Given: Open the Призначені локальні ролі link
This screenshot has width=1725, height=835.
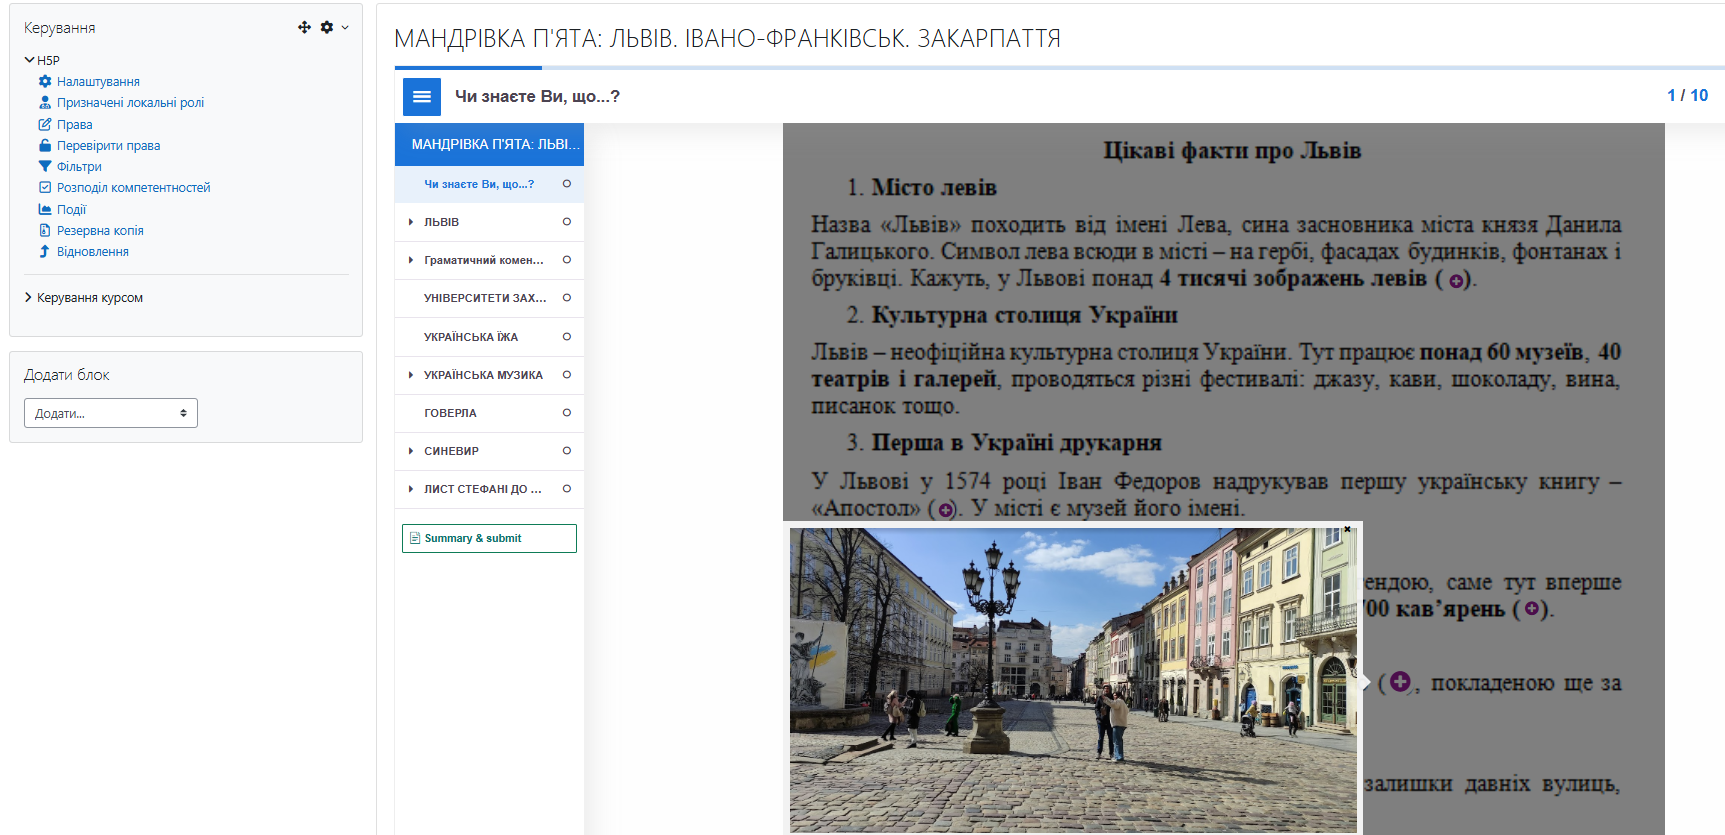Looking at the screenshot, I should click(130, 102).
